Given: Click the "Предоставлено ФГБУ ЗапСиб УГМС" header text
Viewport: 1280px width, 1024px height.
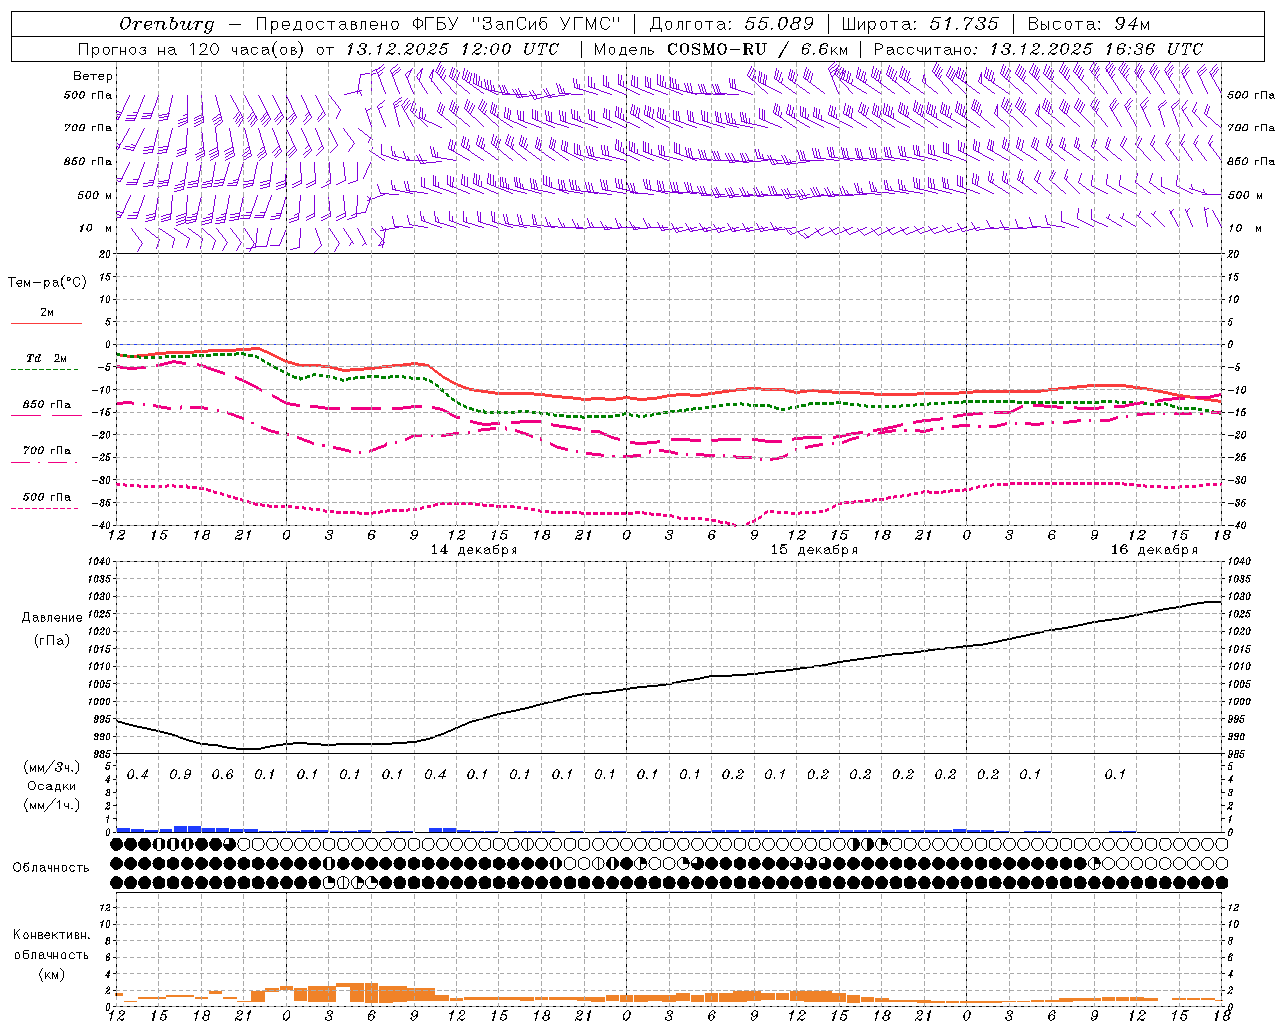Looking at the screenshot, I should pyautogui.click(x=439, y=24).
